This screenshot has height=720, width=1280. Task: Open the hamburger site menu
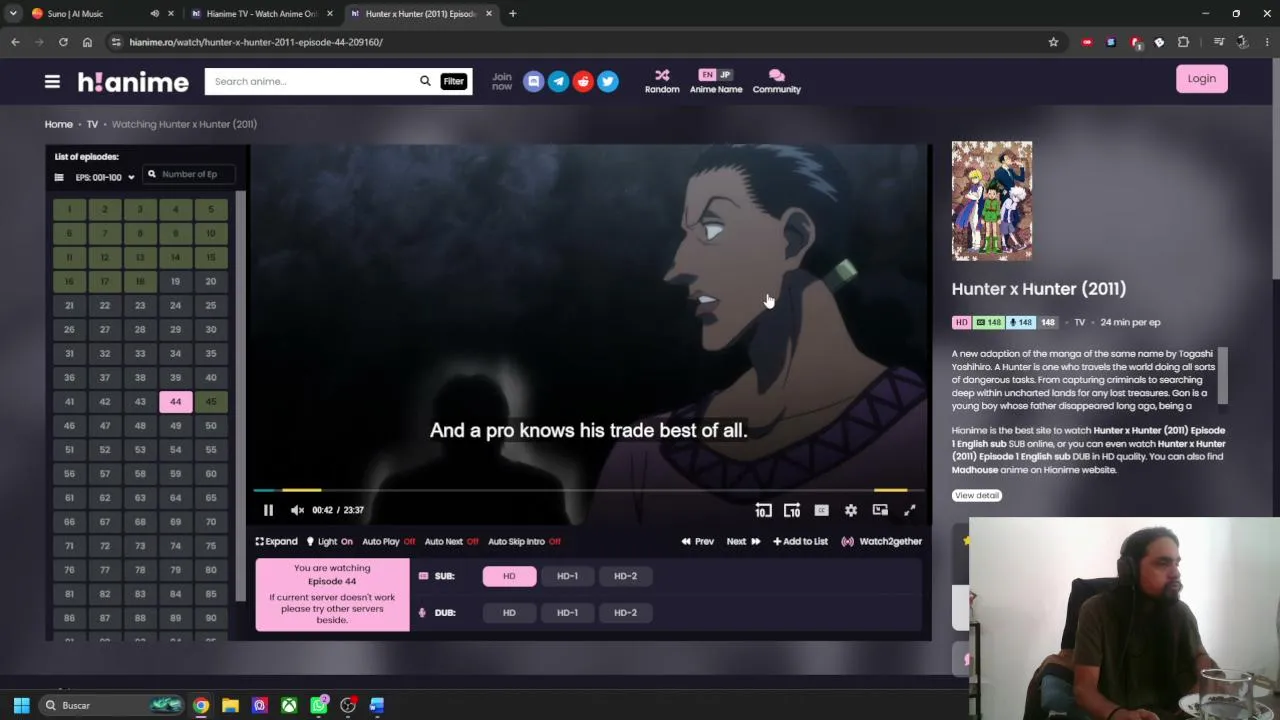click(52, 82)
